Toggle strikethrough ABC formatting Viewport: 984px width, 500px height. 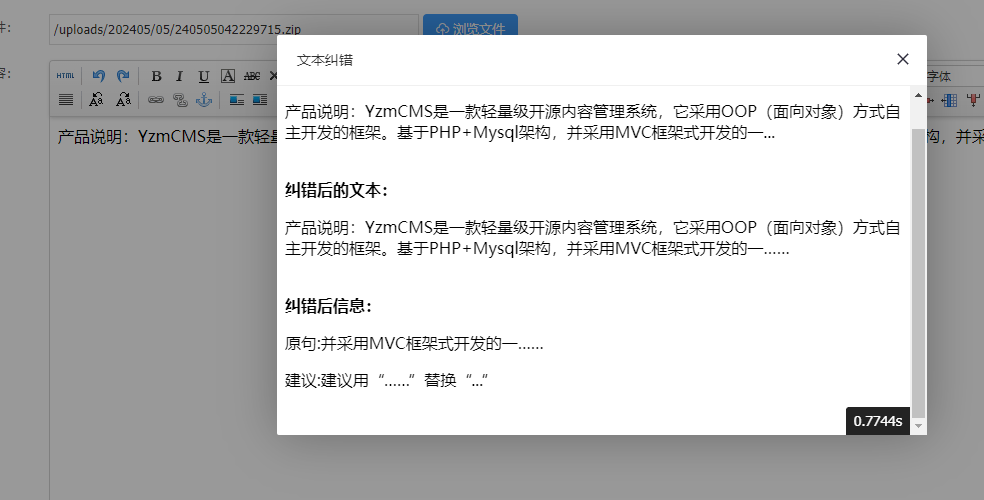tap(252, 76)
